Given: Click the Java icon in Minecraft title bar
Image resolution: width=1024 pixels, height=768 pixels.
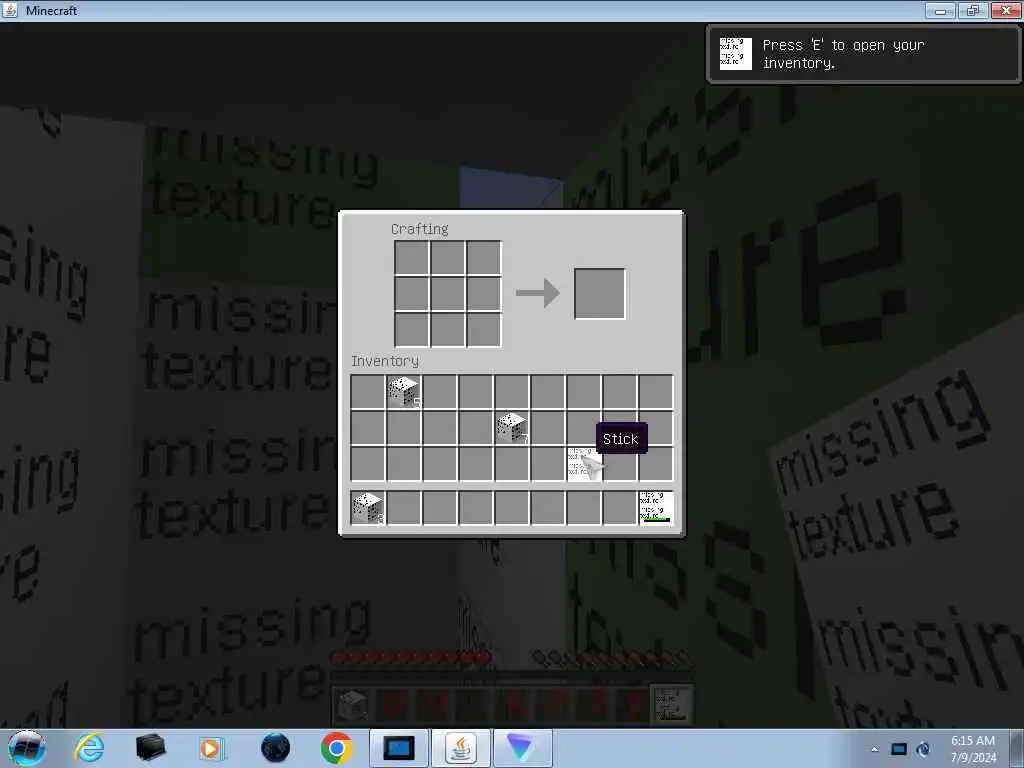Looking at the screenshot, I should pos(10,10).
